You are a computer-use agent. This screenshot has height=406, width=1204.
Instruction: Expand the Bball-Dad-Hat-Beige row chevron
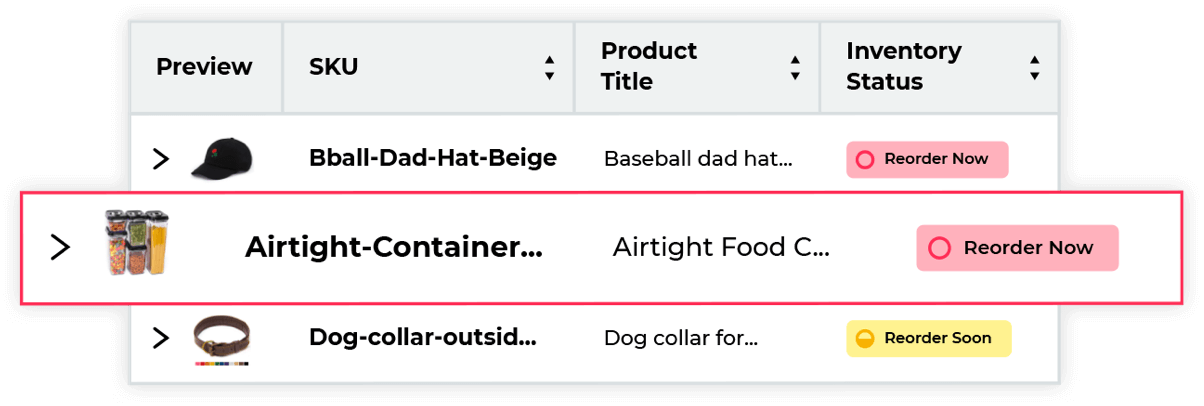161,158
